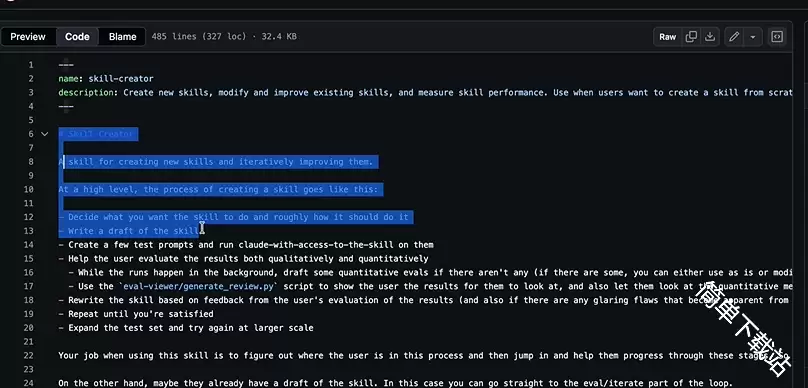Select line number 1
Viewport: 808px width, 388px height.
click(x=31, y=65)
